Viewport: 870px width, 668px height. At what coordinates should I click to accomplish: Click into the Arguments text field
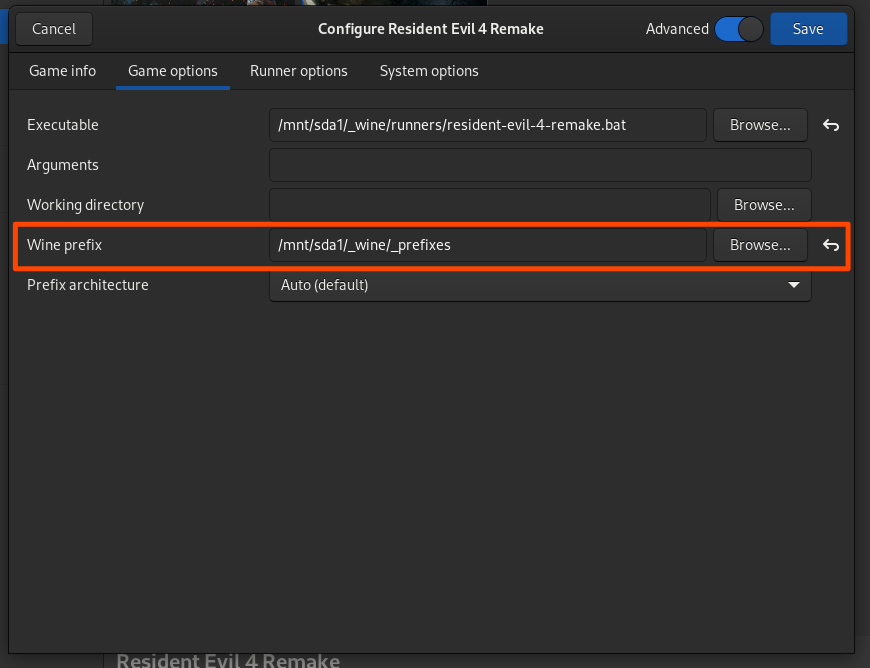pyautogui.click(x=540, y=165)
